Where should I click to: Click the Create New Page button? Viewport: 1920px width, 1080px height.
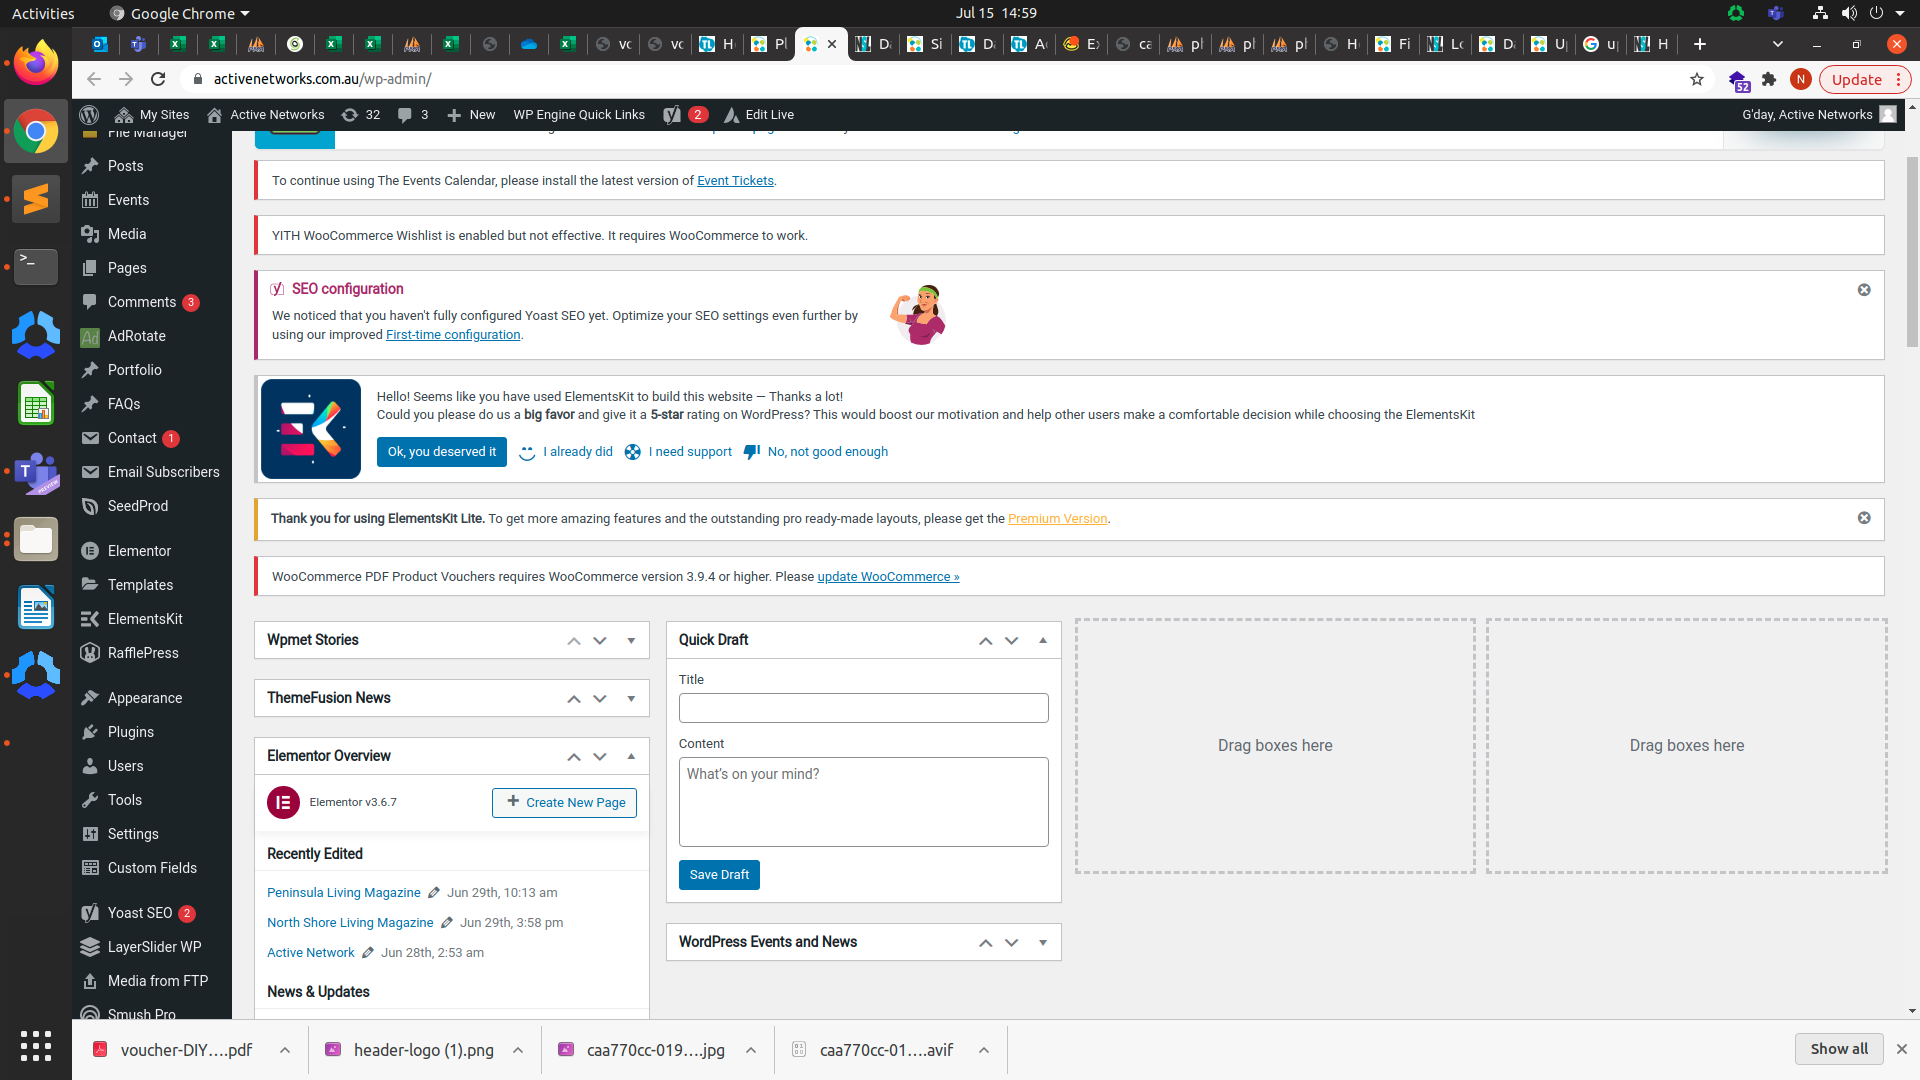click(x=564, y=803)
